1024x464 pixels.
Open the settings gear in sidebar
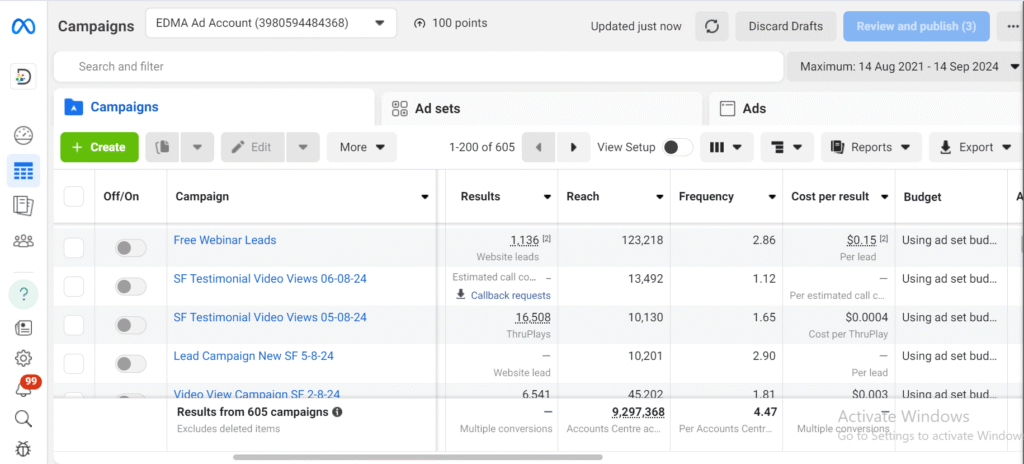tap(23, 358)
